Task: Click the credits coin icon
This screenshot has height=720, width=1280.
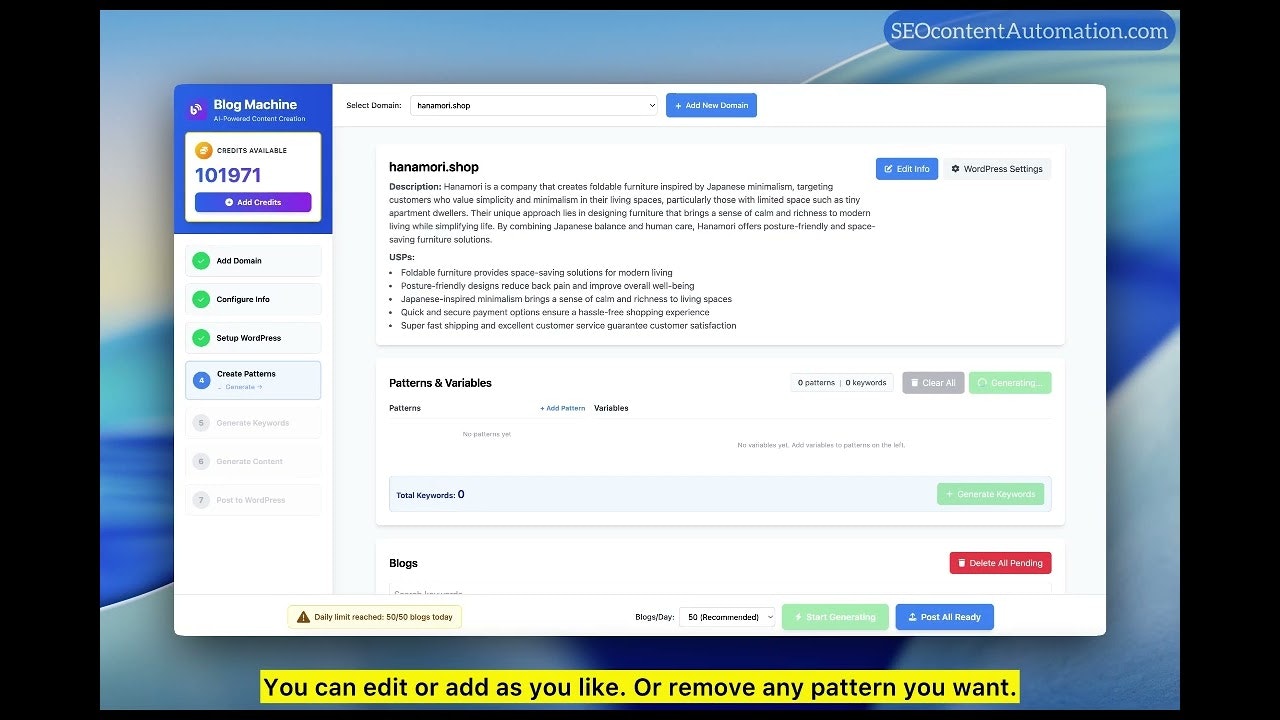Action: tap(203, 150)
